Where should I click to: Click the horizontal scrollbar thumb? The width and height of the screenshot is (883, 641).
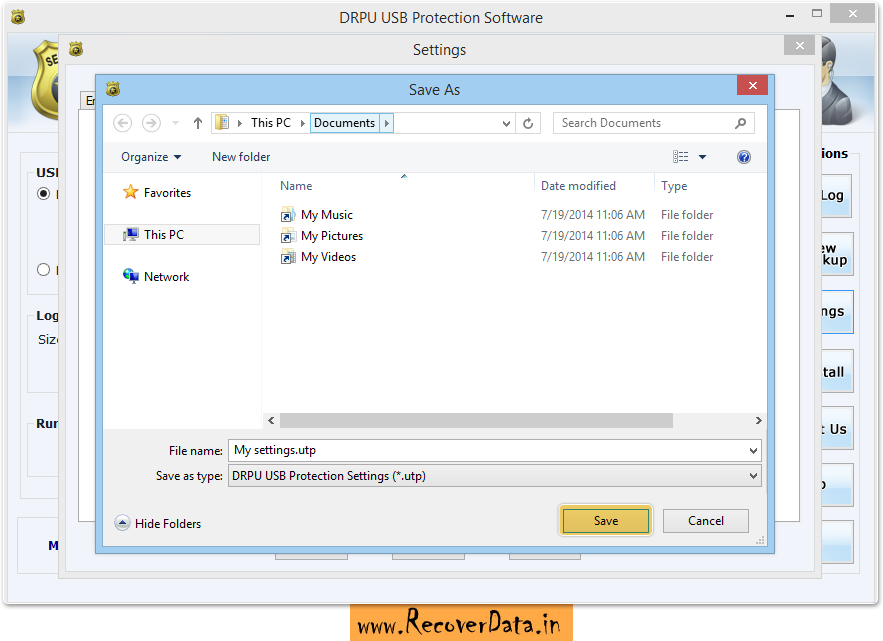(476, 420)
